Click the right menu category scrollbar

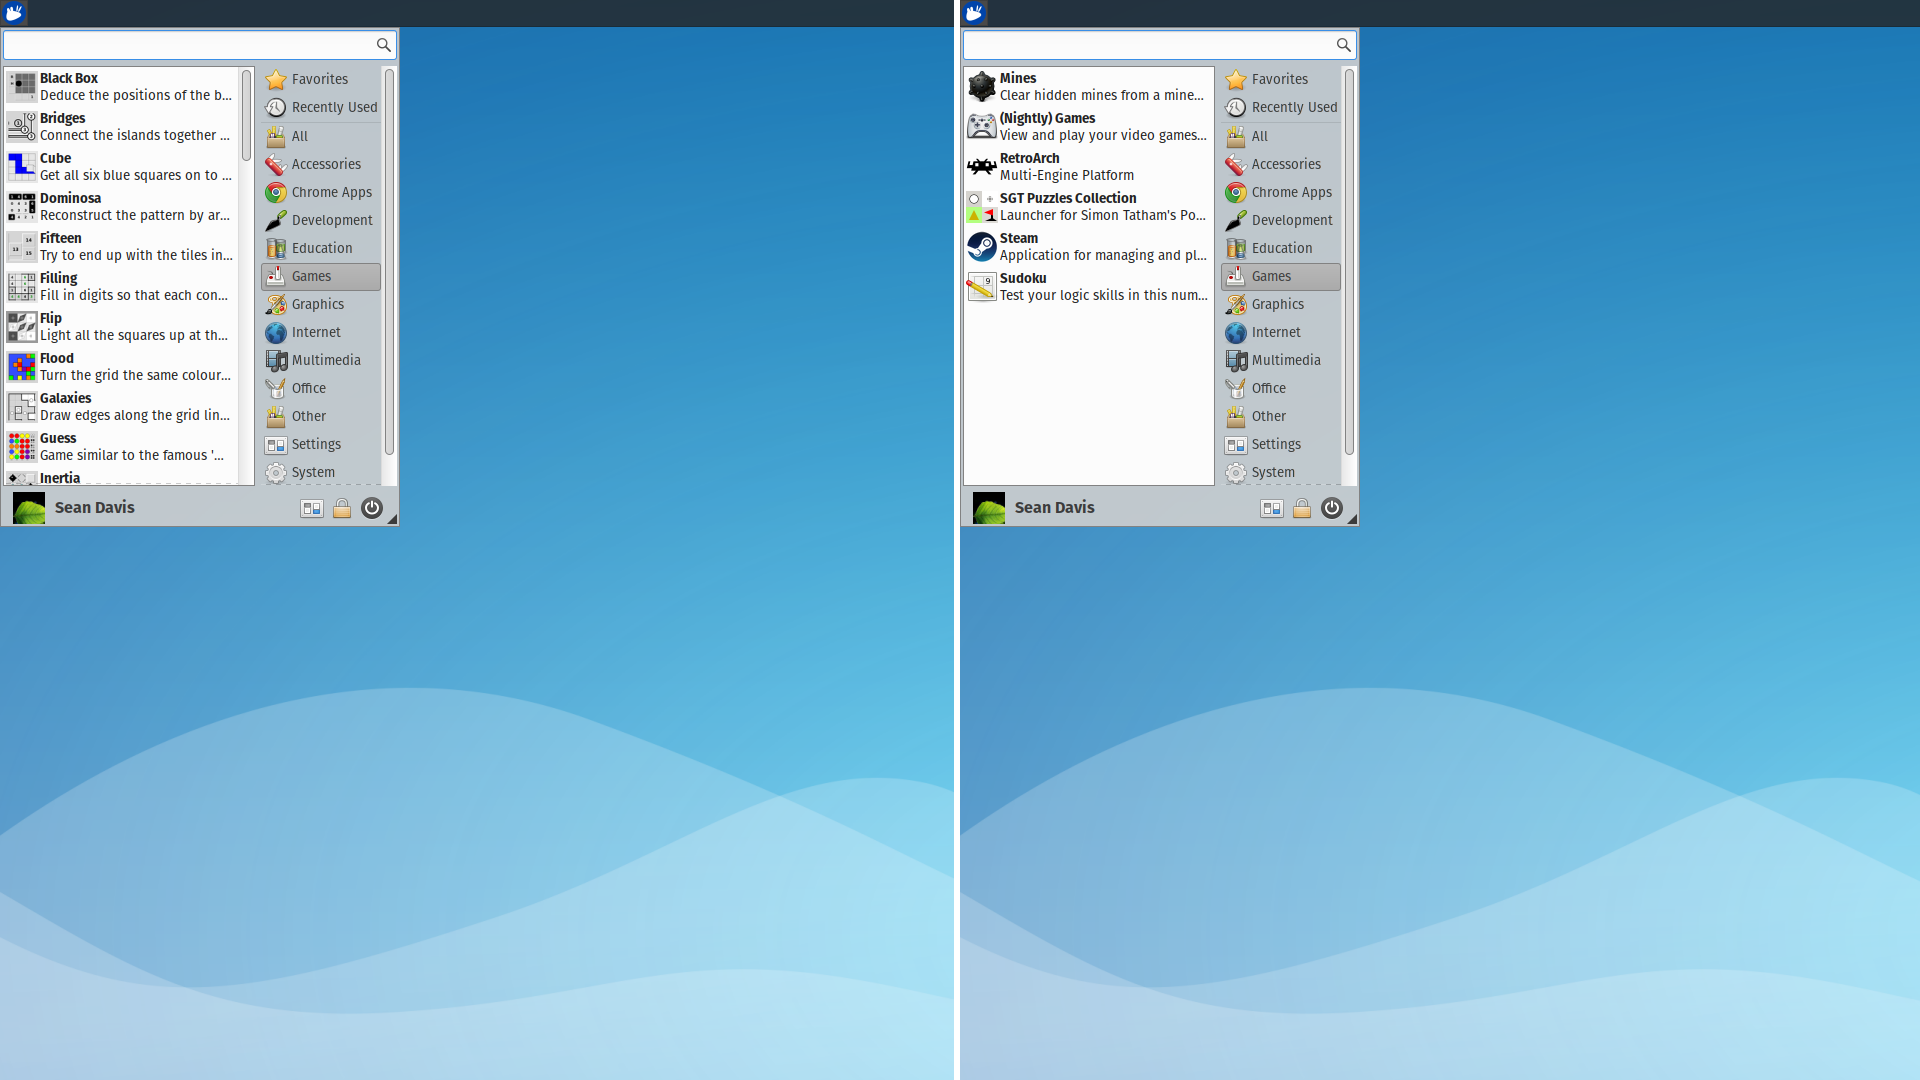click(x=1349, y=260)
